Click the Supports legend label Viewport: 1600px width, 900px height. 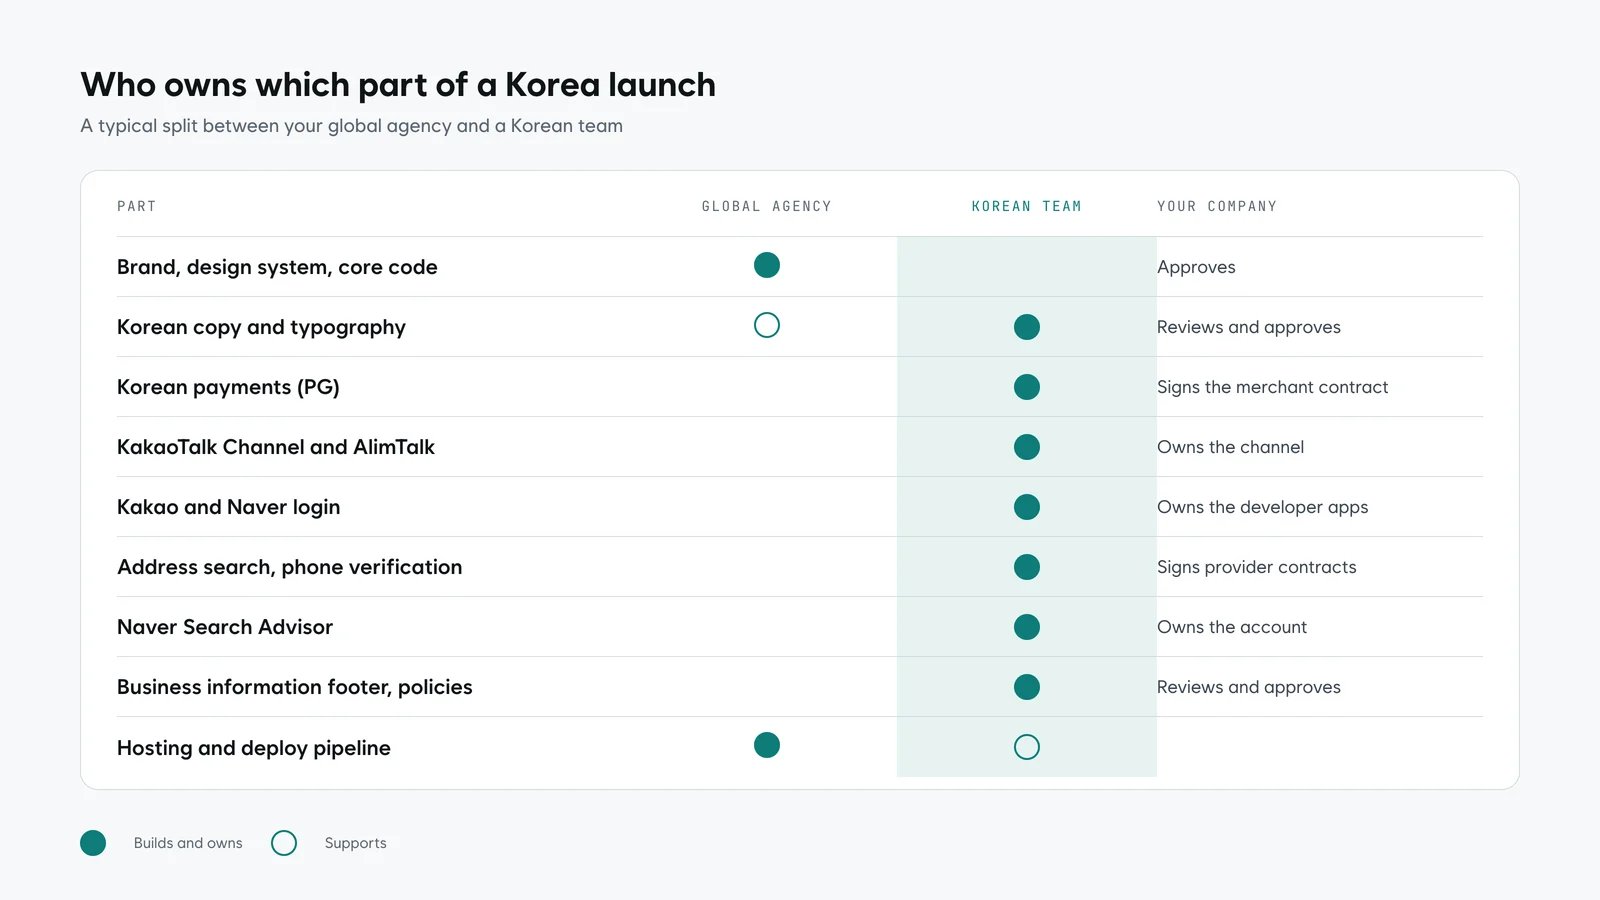[355, 843]
